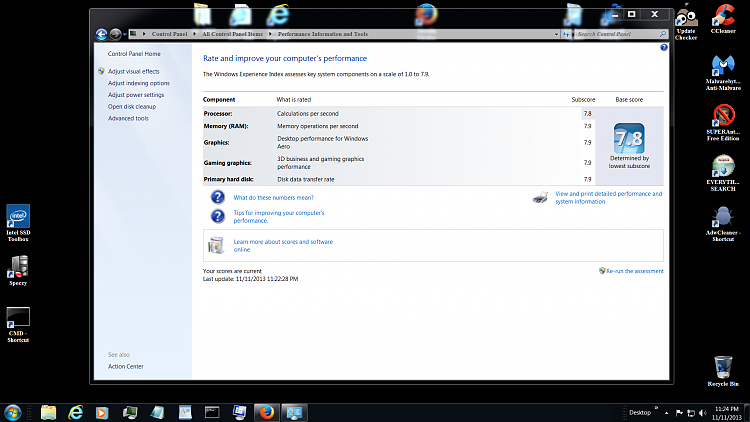Screen dimensions: 750x422
Task: Click the shield icon beside Adjust visual effects
Action: tap(101, 71)
